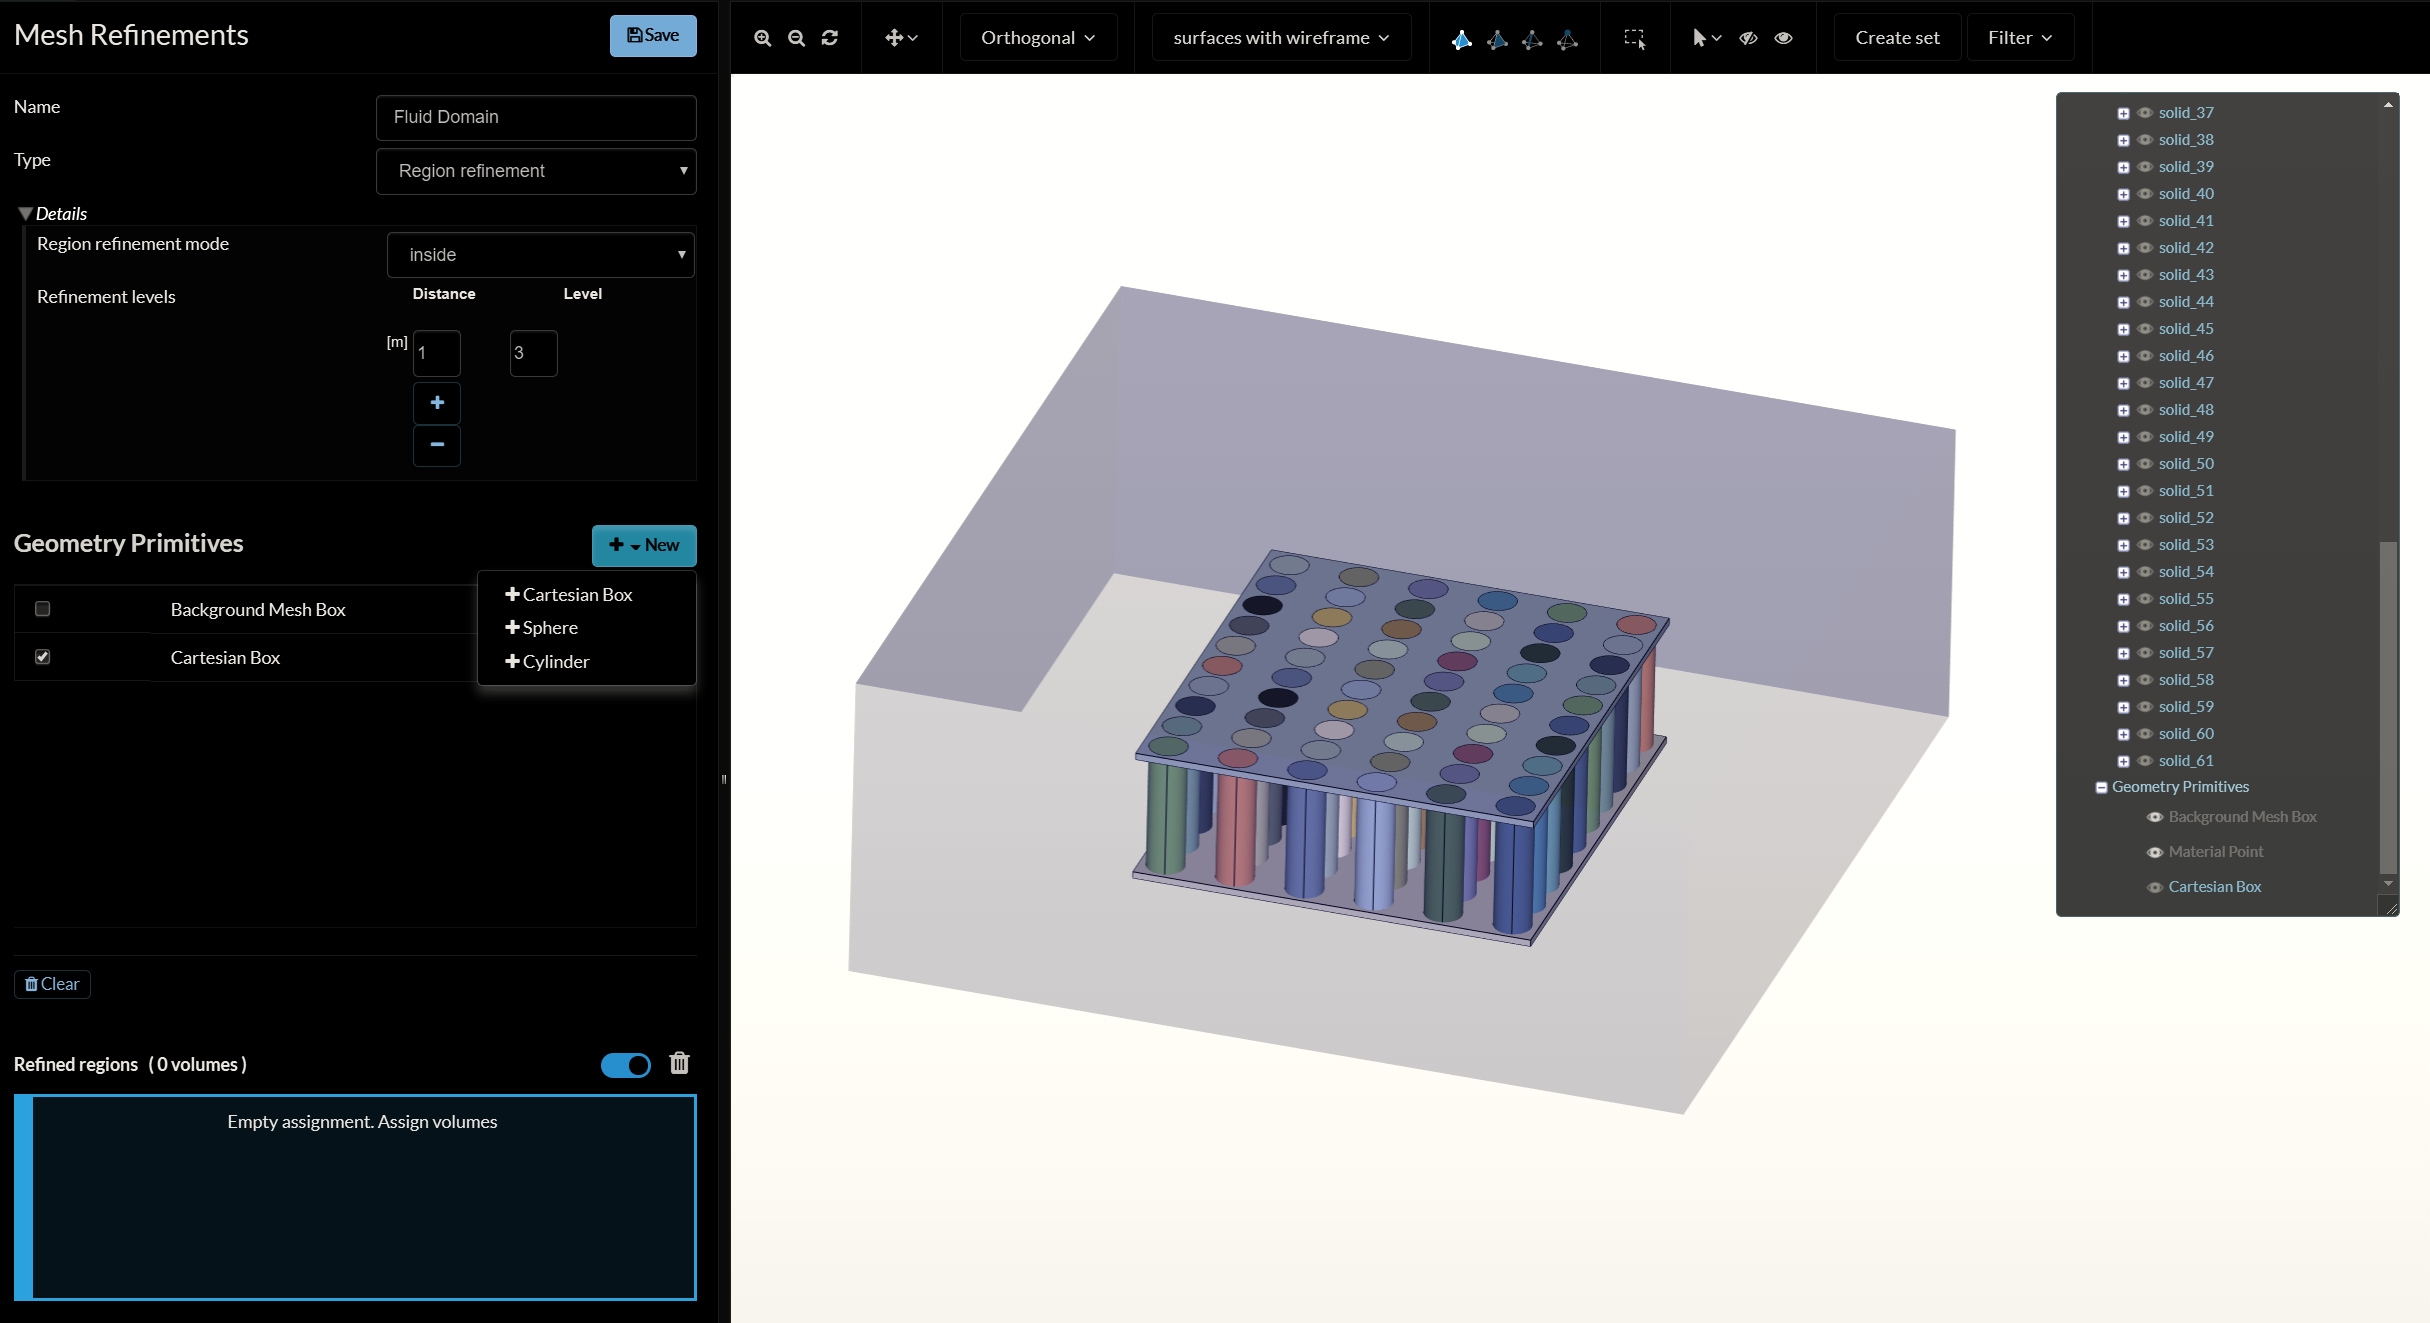This screenshot has width=2430, height=1323.
Task: Open the Orthogonal projection dropdown
Action: tap(1037, 38)
